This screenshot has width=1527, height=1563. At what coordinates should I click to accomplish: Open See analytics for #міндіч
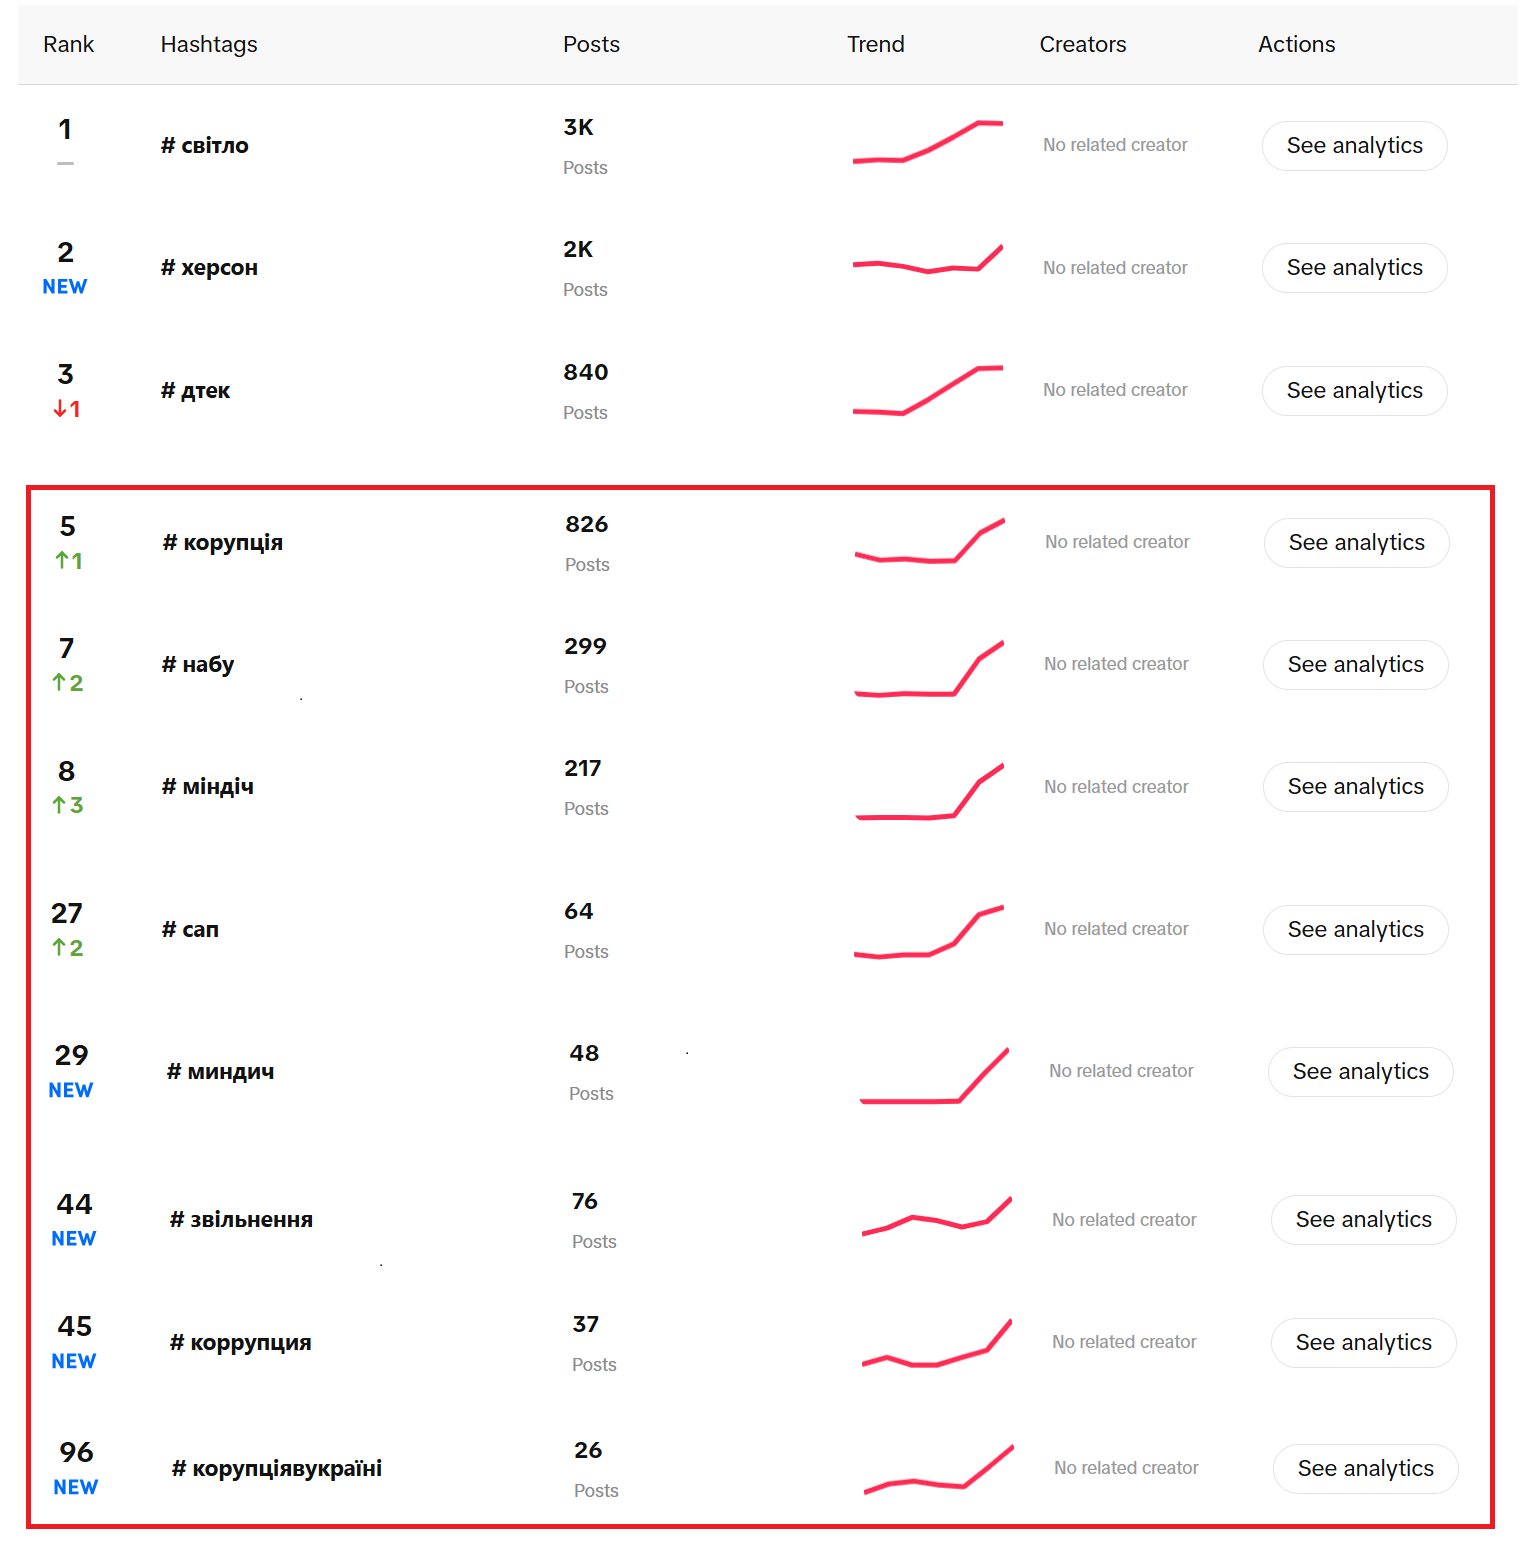[x=1354, y=787]
